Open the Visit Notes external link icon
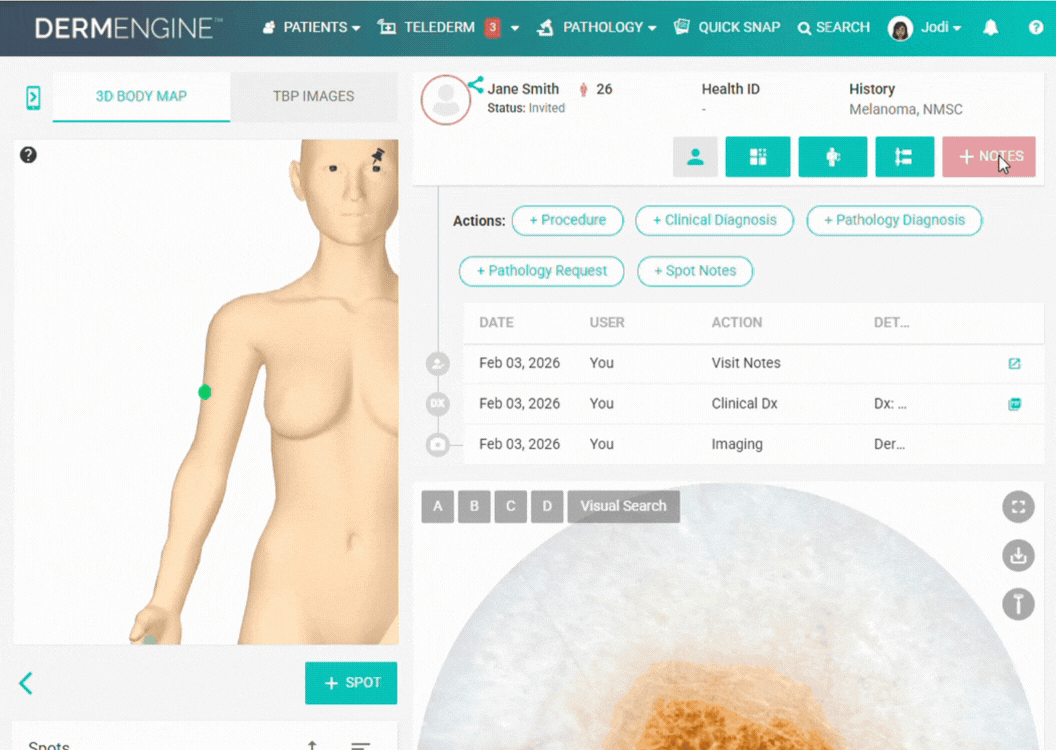This screenshot has height=750, width=1056. pos(1014,364)
